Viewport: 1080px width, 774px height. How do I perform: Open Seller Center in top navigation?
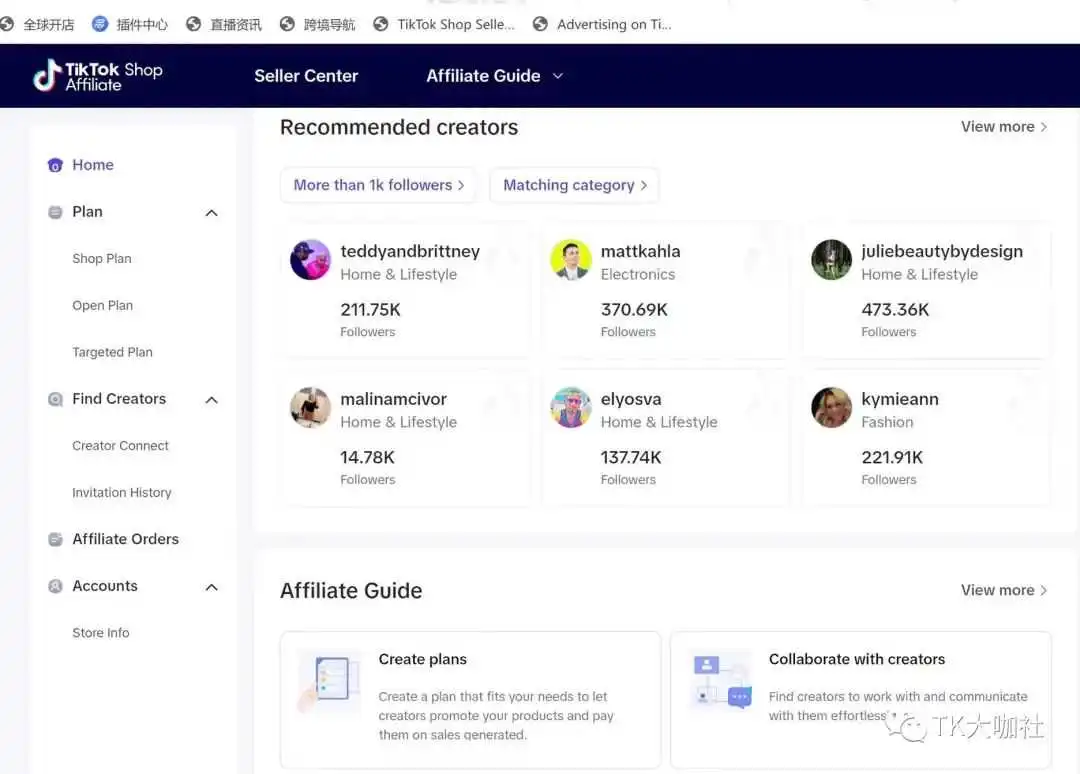[306, 76]
